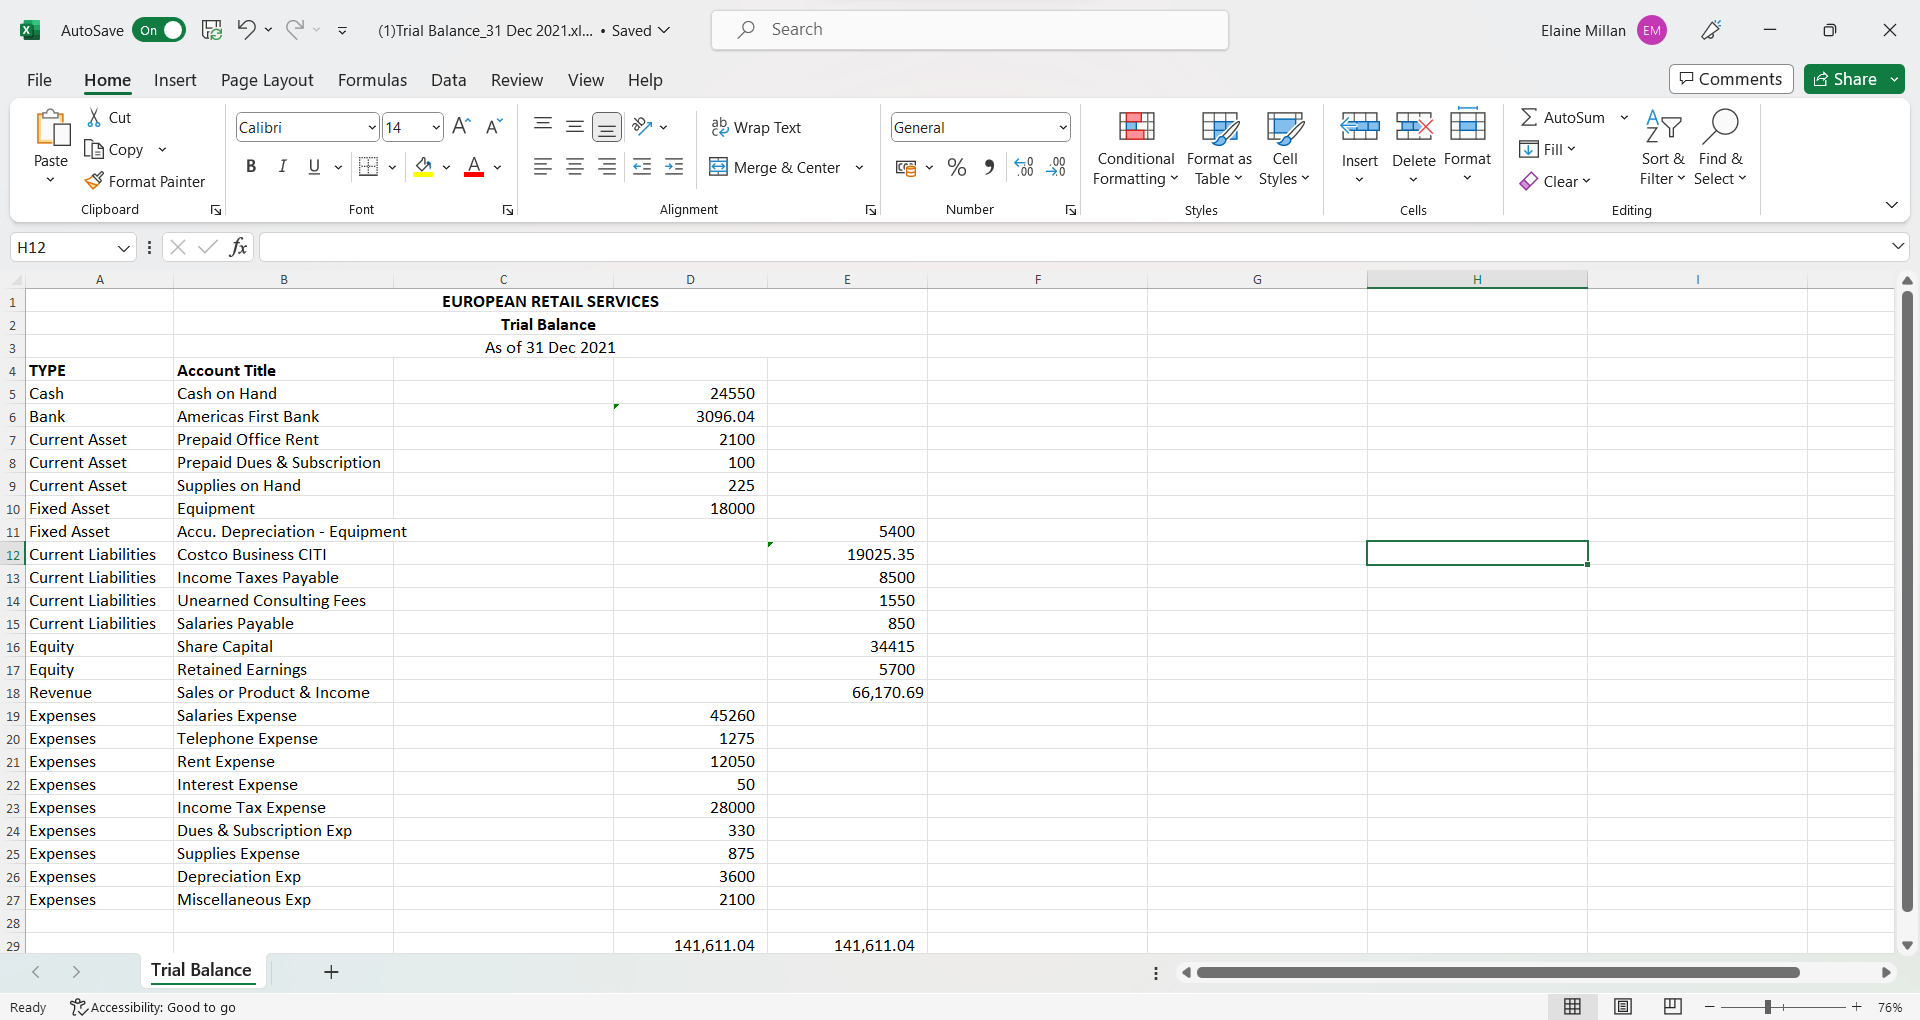Screen dimensions: 1920x1020
Task: Toggle Bottom Align alignment
Action: (607, 126)
